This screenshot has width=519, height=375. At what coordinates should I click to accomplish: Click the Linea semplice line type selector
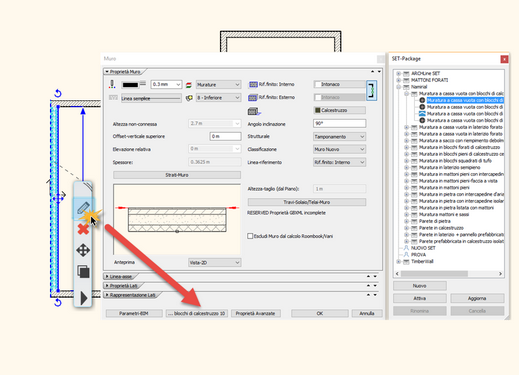point(151,98)
